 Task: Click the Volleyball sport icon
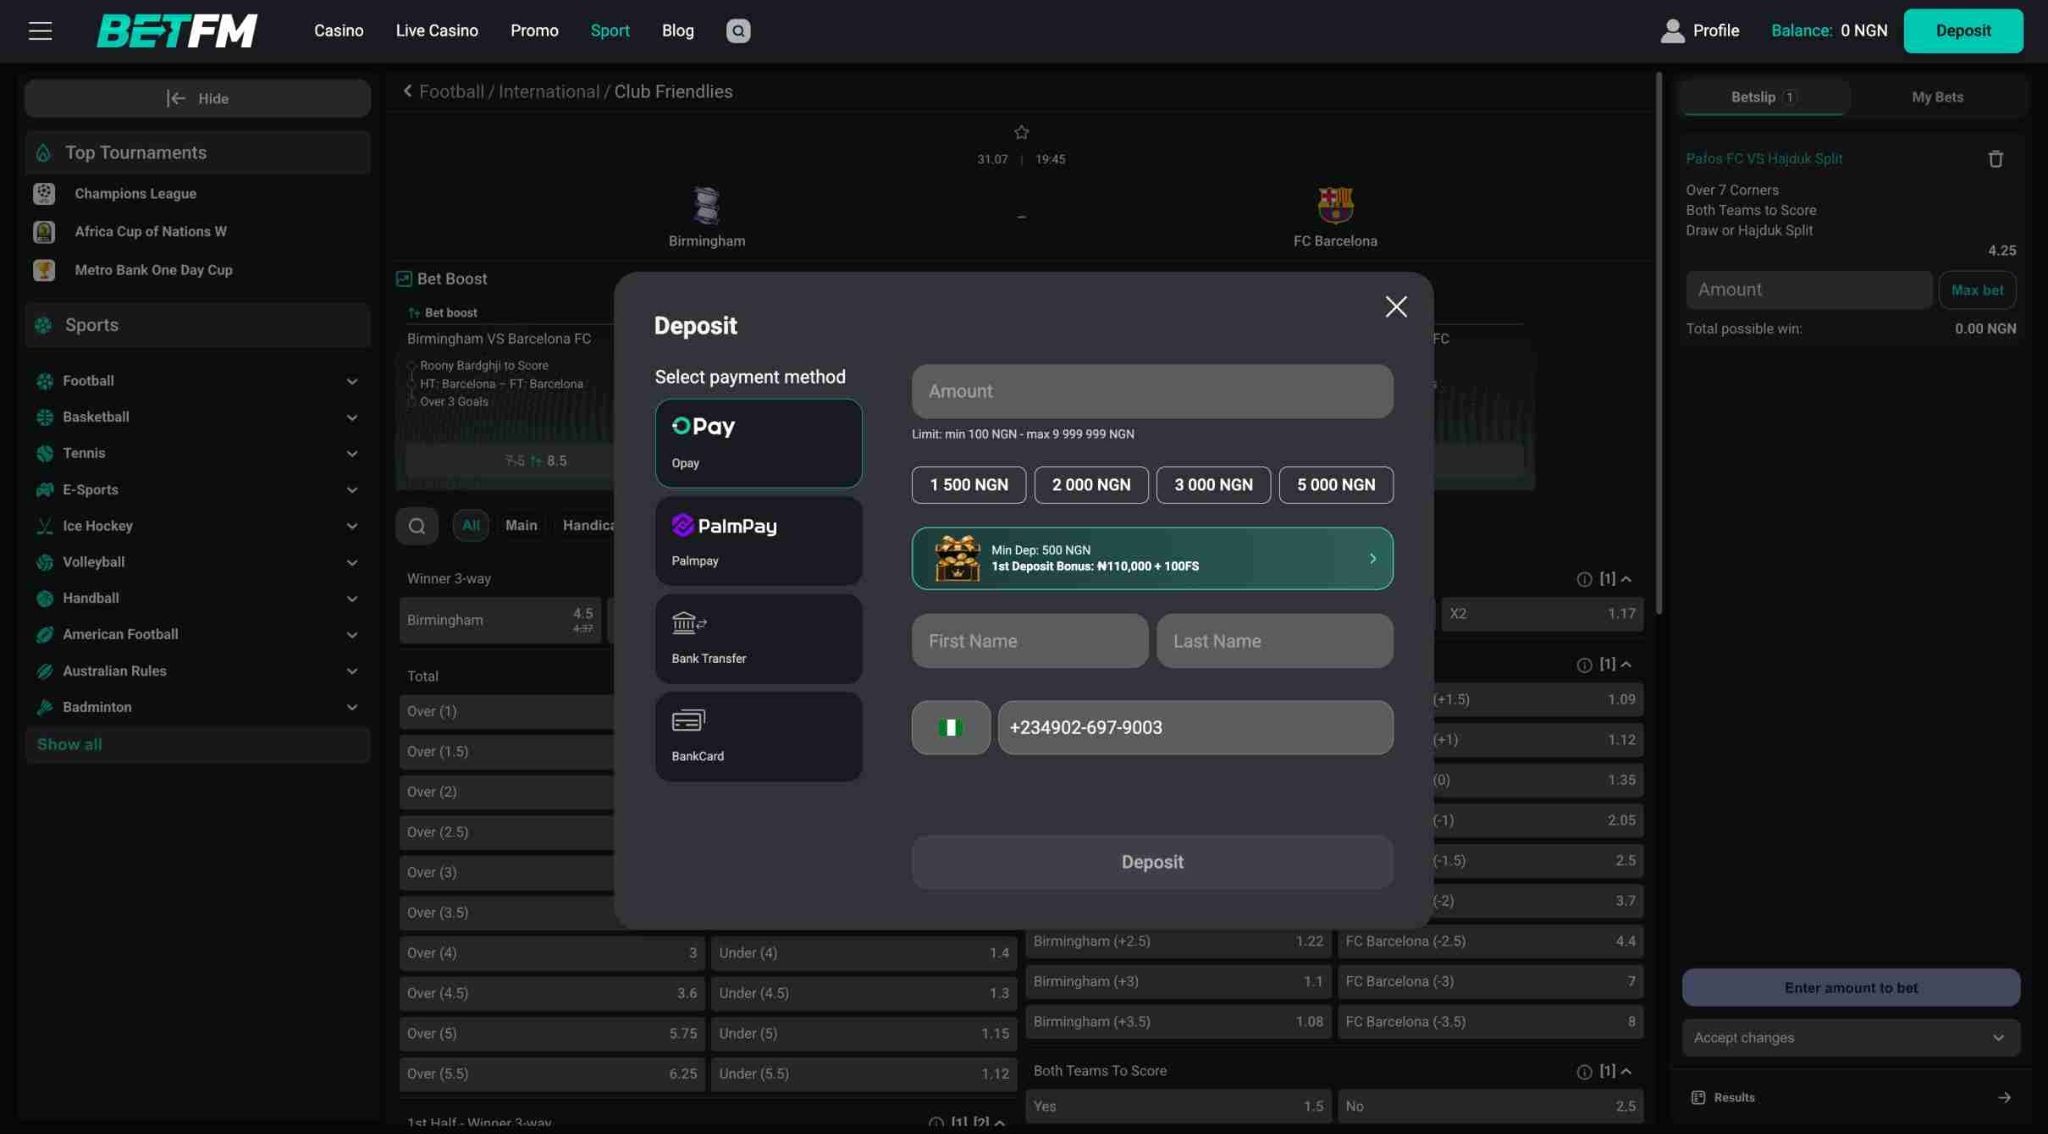pos(44,562)
